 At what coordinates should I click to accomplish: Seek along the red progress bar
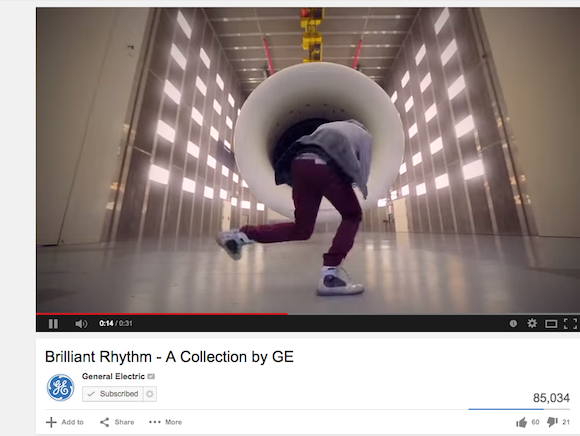point(308,314)
